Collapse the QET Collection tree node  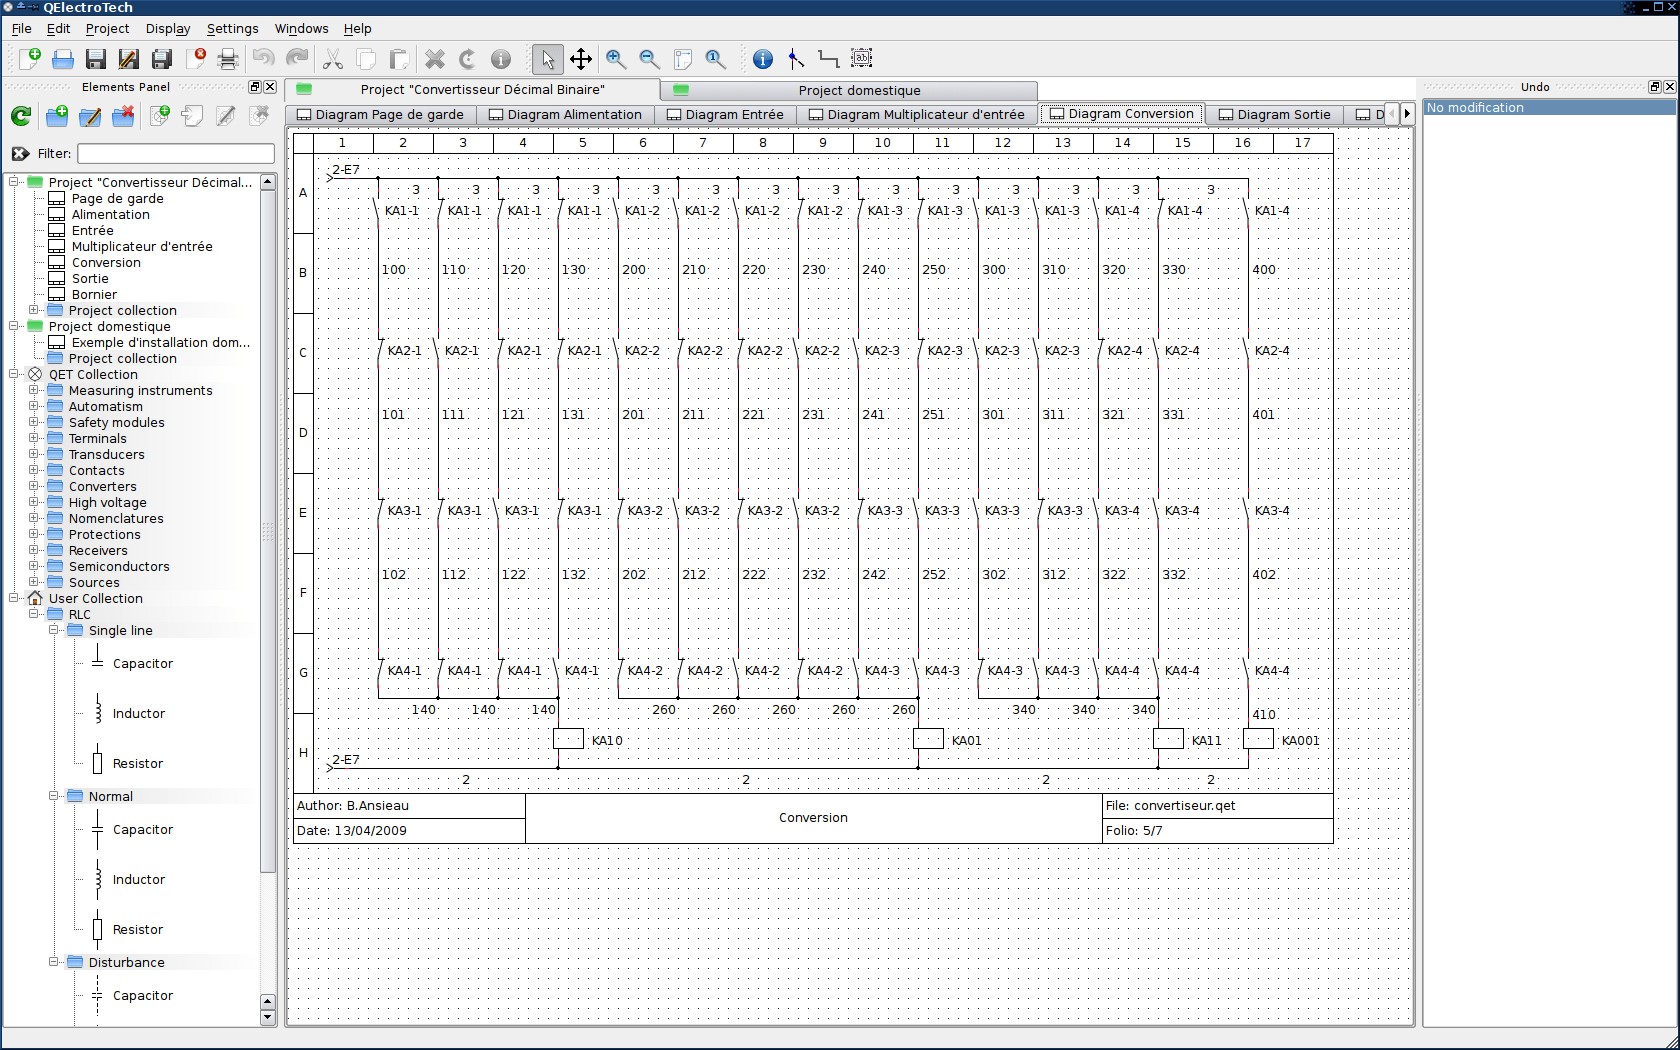tap(14, 374)
